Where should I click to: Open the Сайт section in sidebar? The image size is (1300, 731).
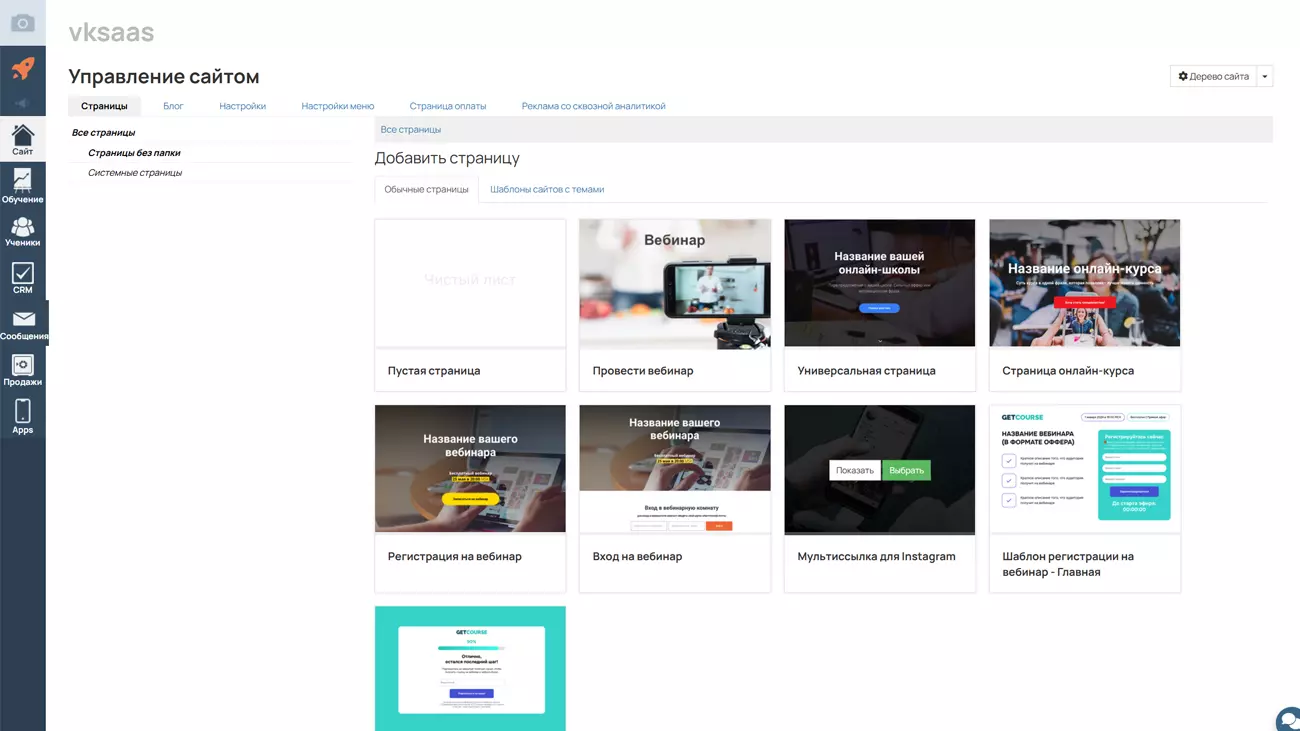[x=22, y=139]
